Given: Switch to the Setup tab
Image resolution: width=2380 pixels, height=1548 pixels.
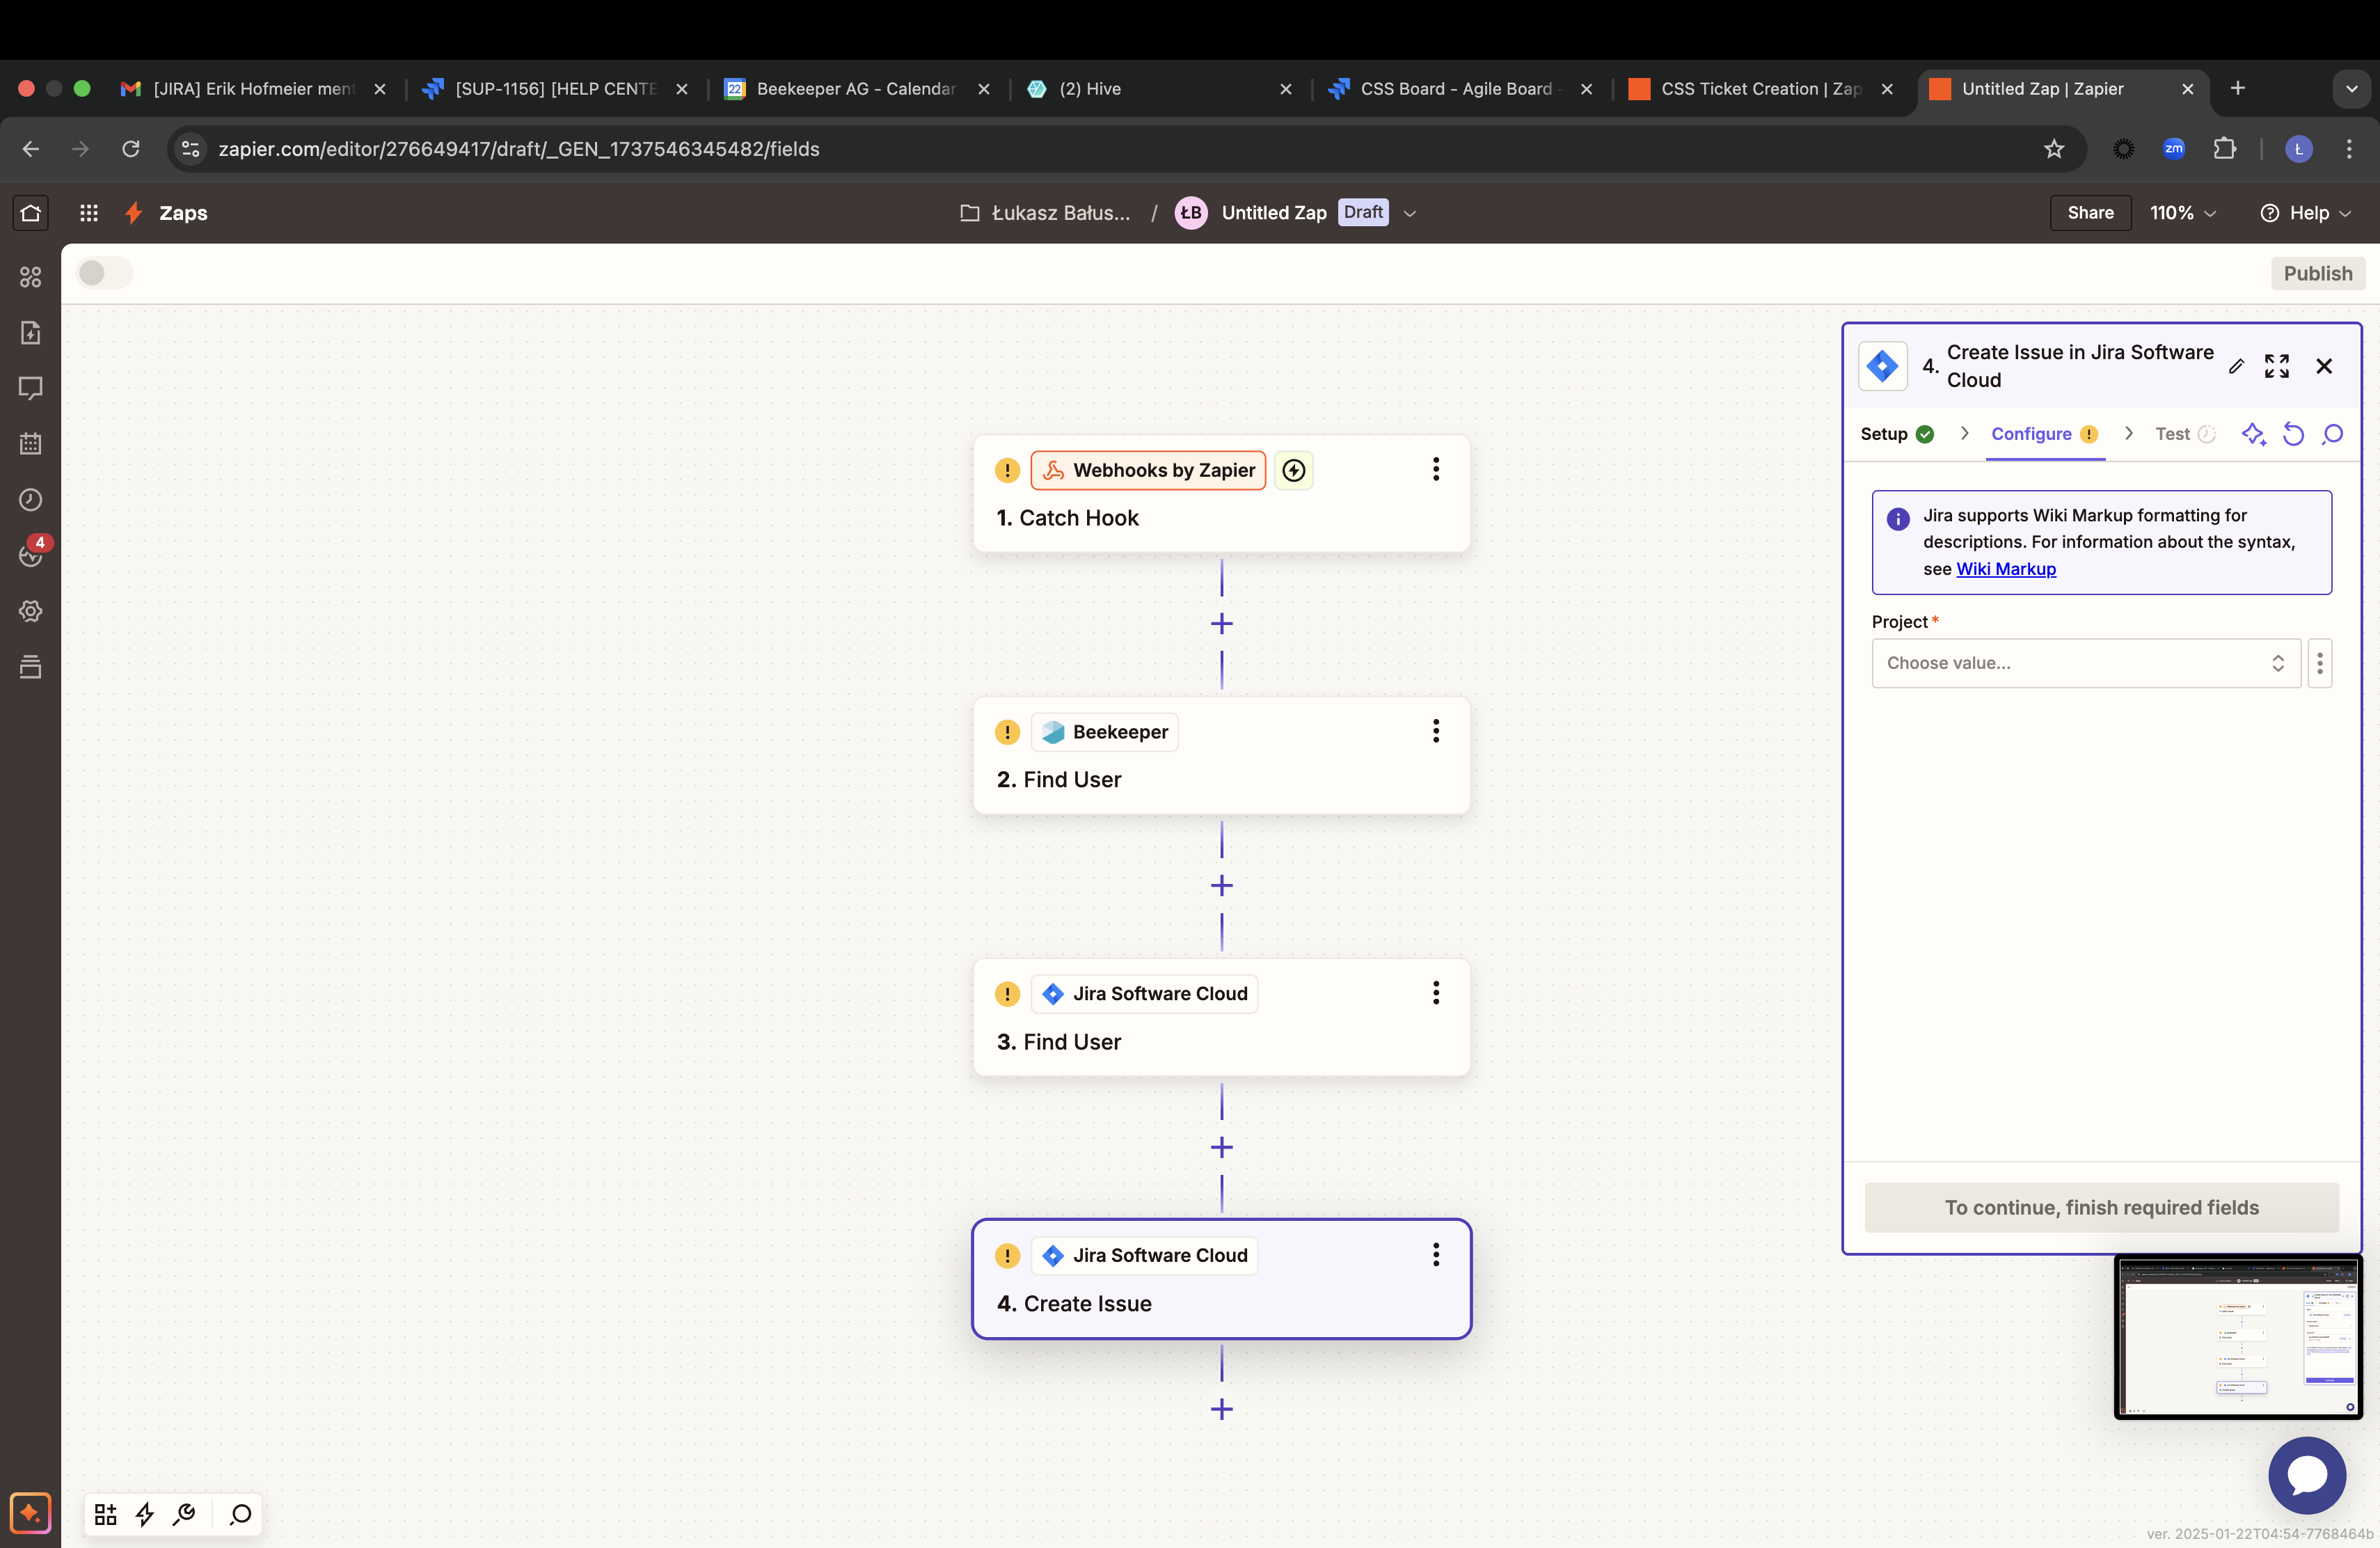Looking at the screenshot, I should point(1897,434).
